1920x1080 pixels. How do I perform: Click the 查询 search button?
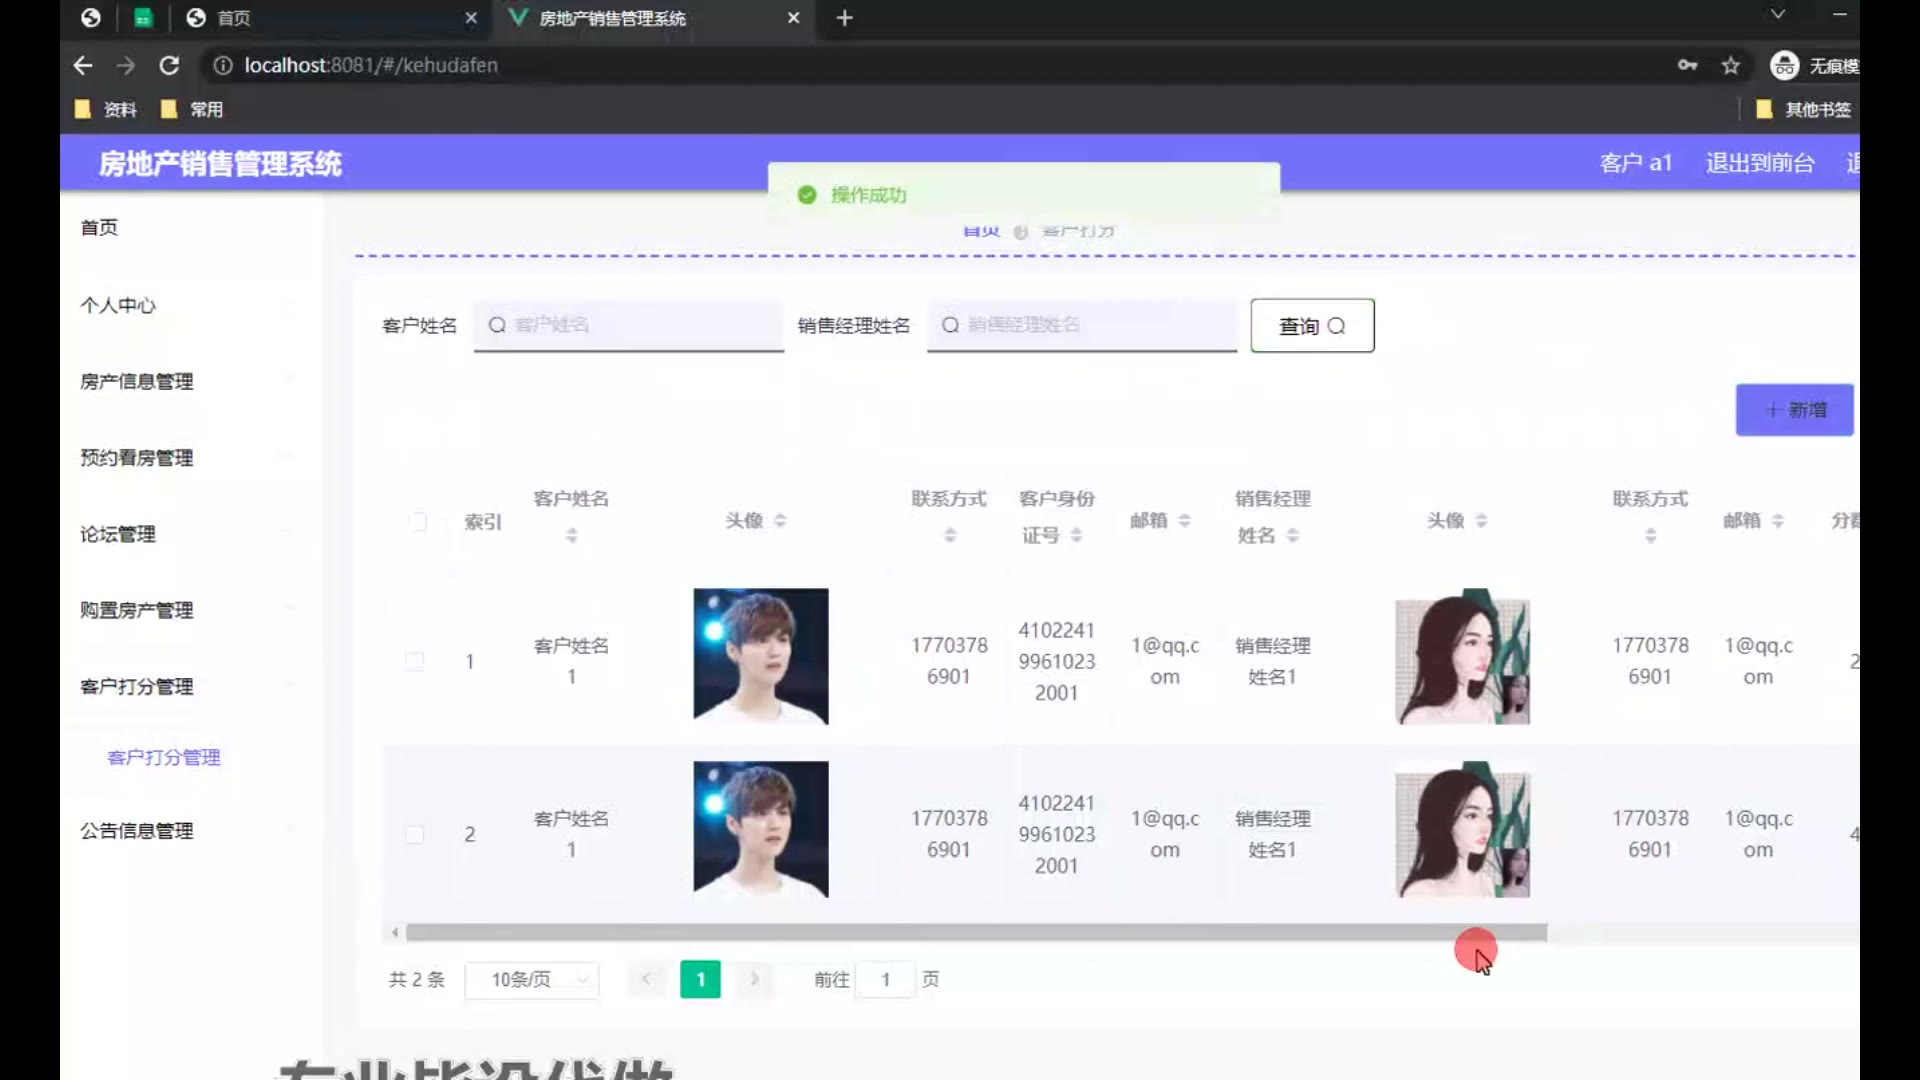point(1312,326)
